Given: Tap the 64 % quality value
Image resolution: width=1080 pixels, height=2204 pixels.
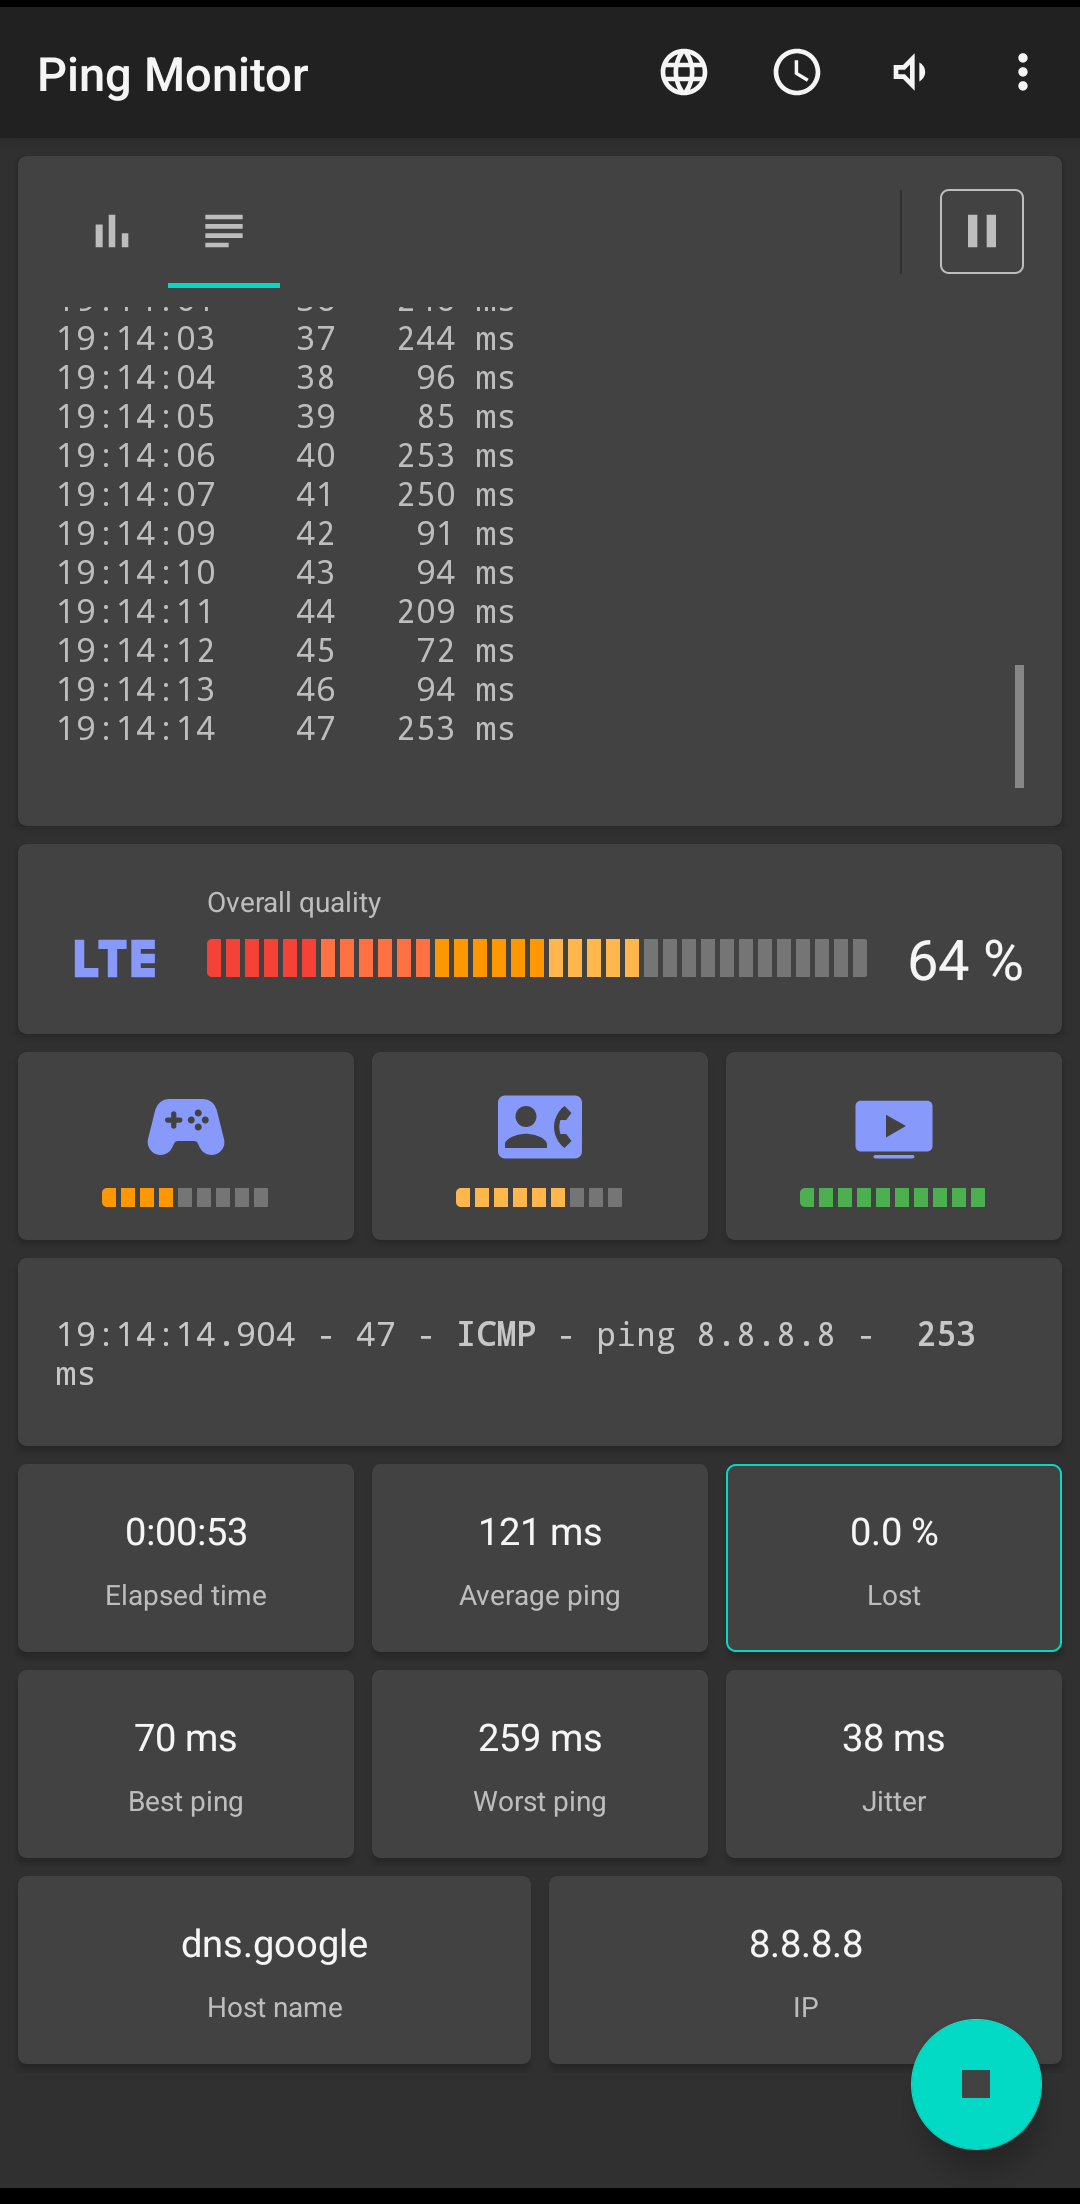Looking at the screenshot, I should tap(965, 960).
